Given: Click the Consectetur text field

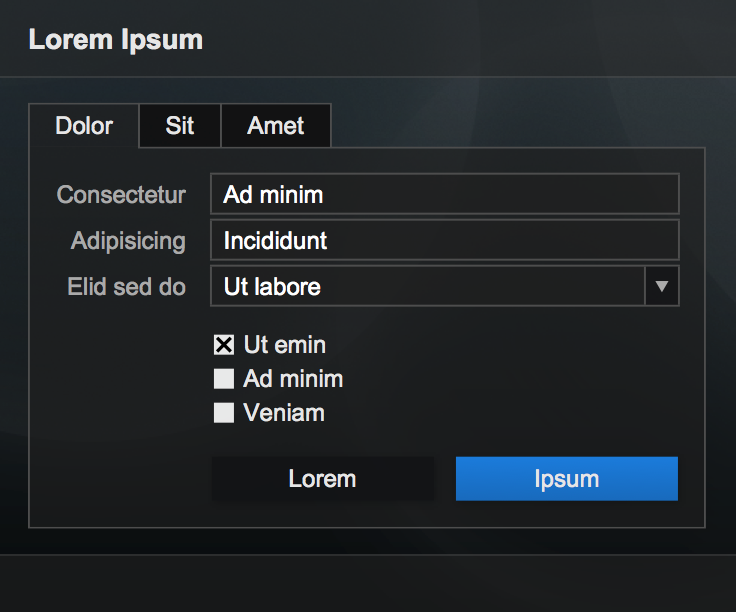Looking at the screenshot, I should [444, 194].
